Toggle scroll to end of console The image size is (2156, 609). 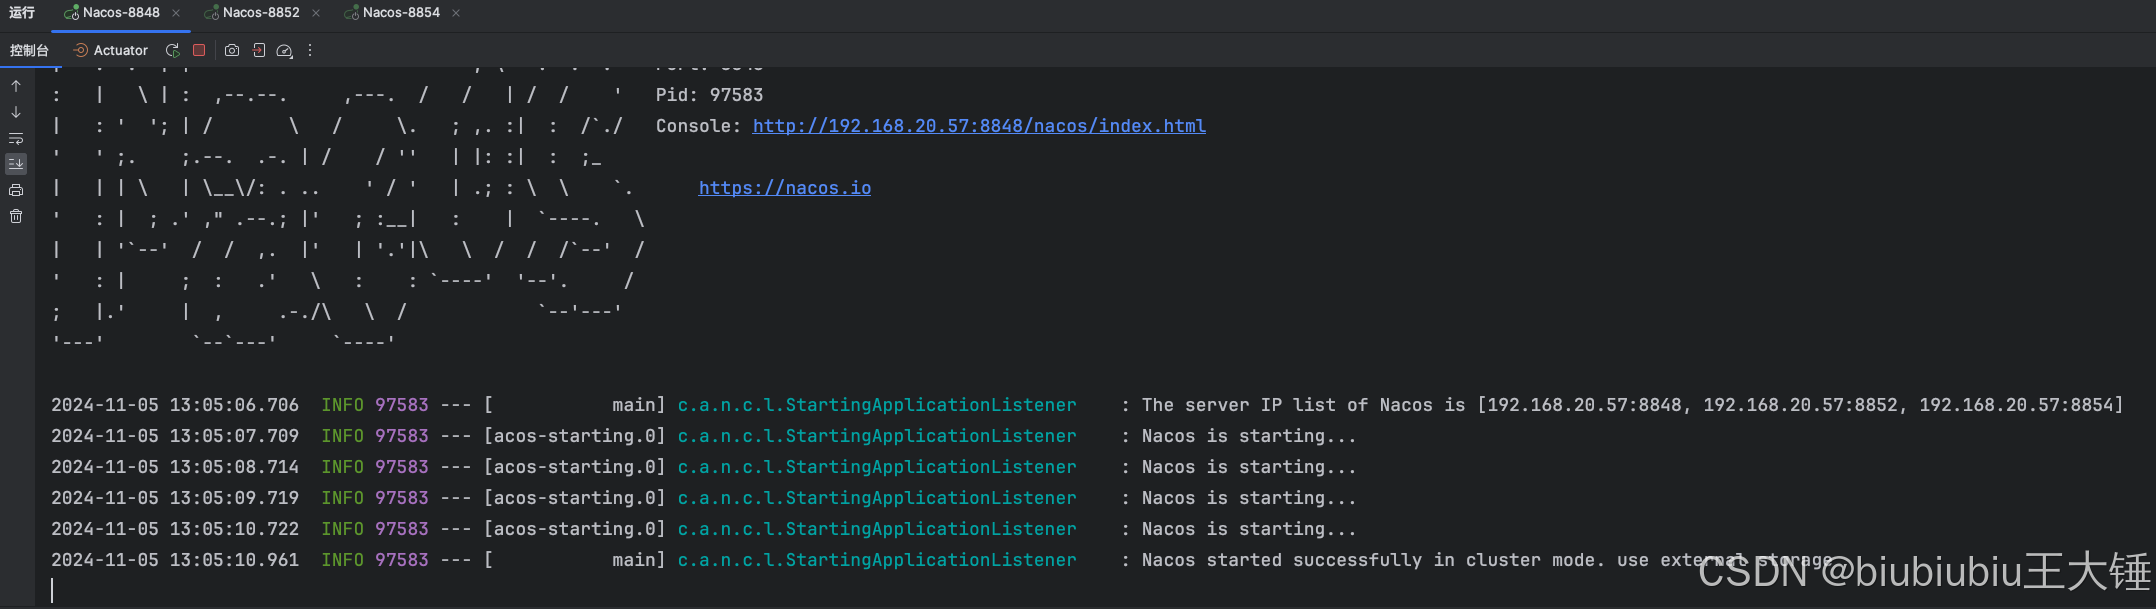[x=16, y=163]
